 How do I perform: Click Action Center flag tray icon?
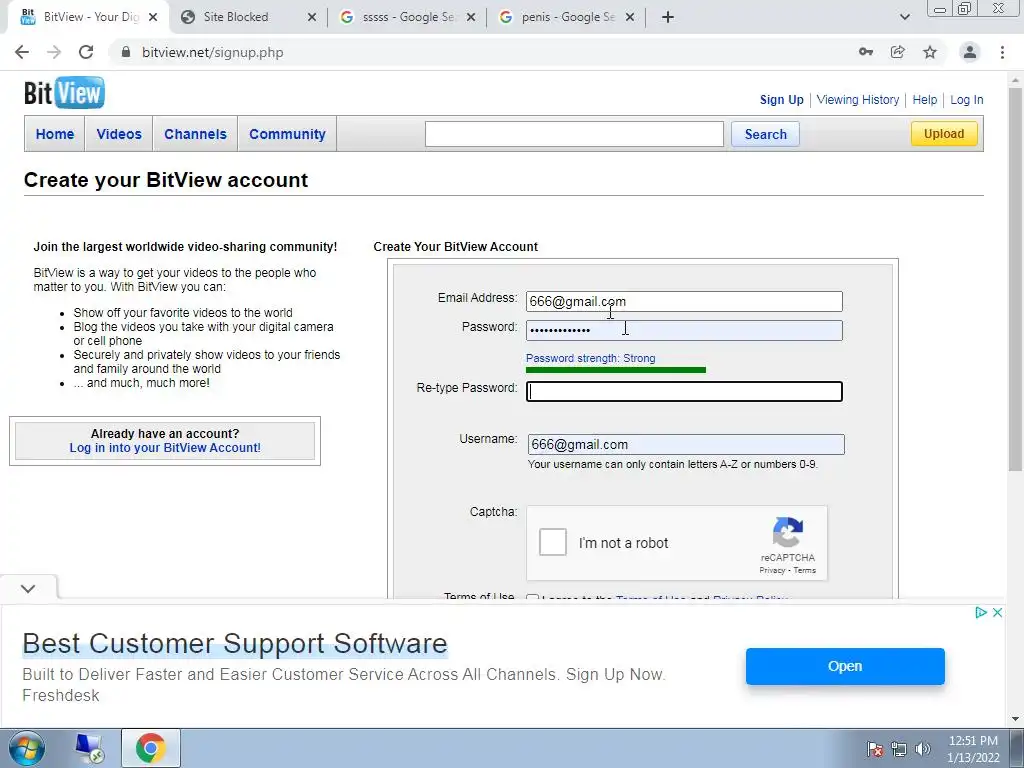875,749
